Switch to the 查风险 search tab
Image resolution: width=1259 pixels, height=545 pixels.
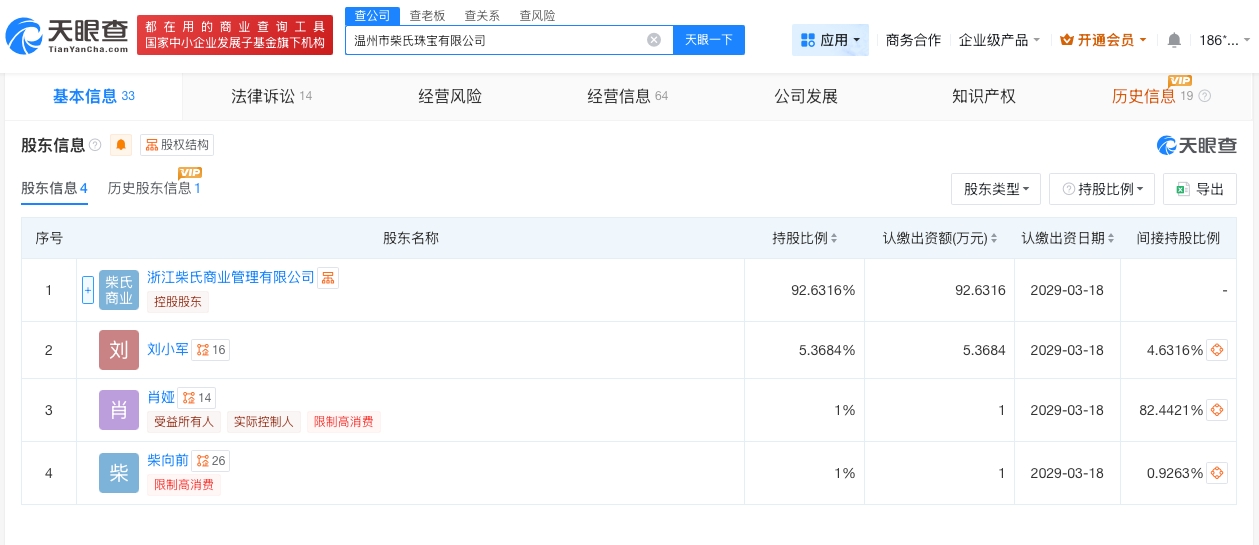[x=537, y=15]
